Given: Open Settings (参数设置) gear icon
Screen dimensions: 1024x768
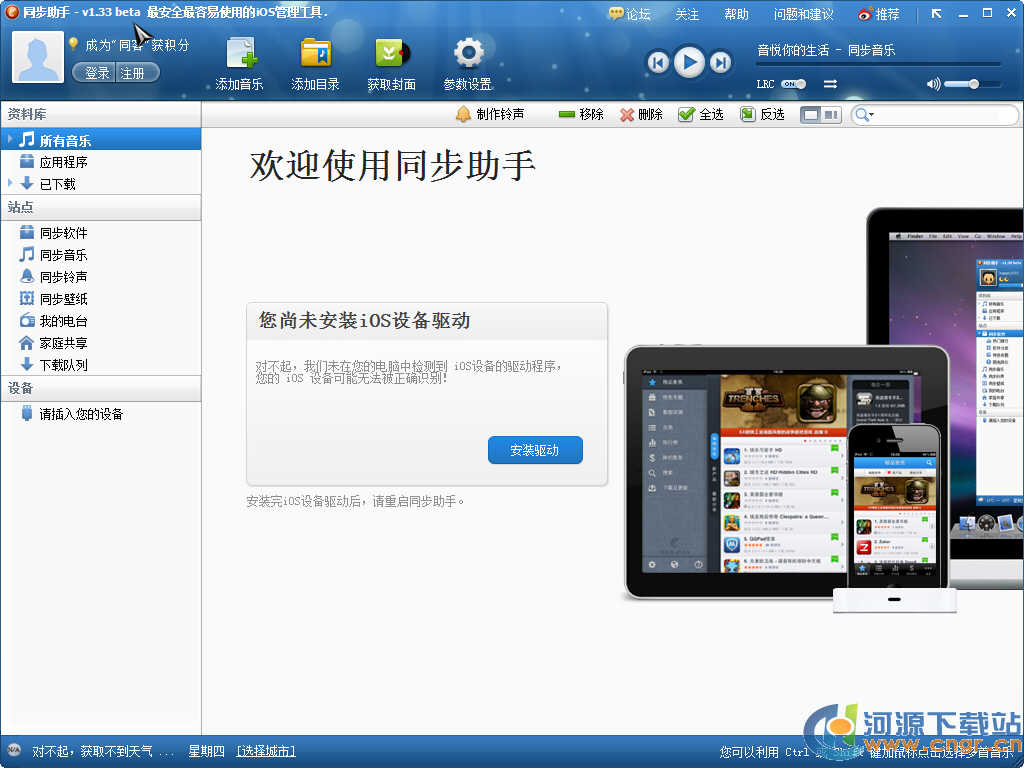Looking at the screenshot, I should pos(468,54).
